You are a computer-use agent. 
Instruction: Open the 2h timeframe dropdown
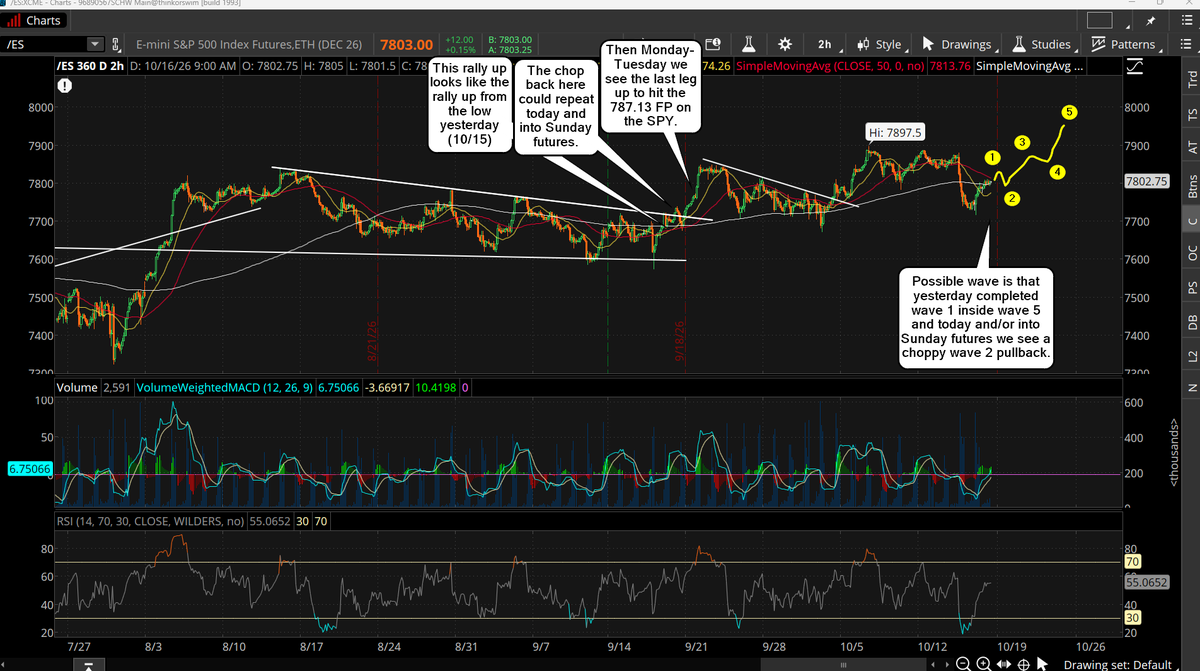coord(824,44)
